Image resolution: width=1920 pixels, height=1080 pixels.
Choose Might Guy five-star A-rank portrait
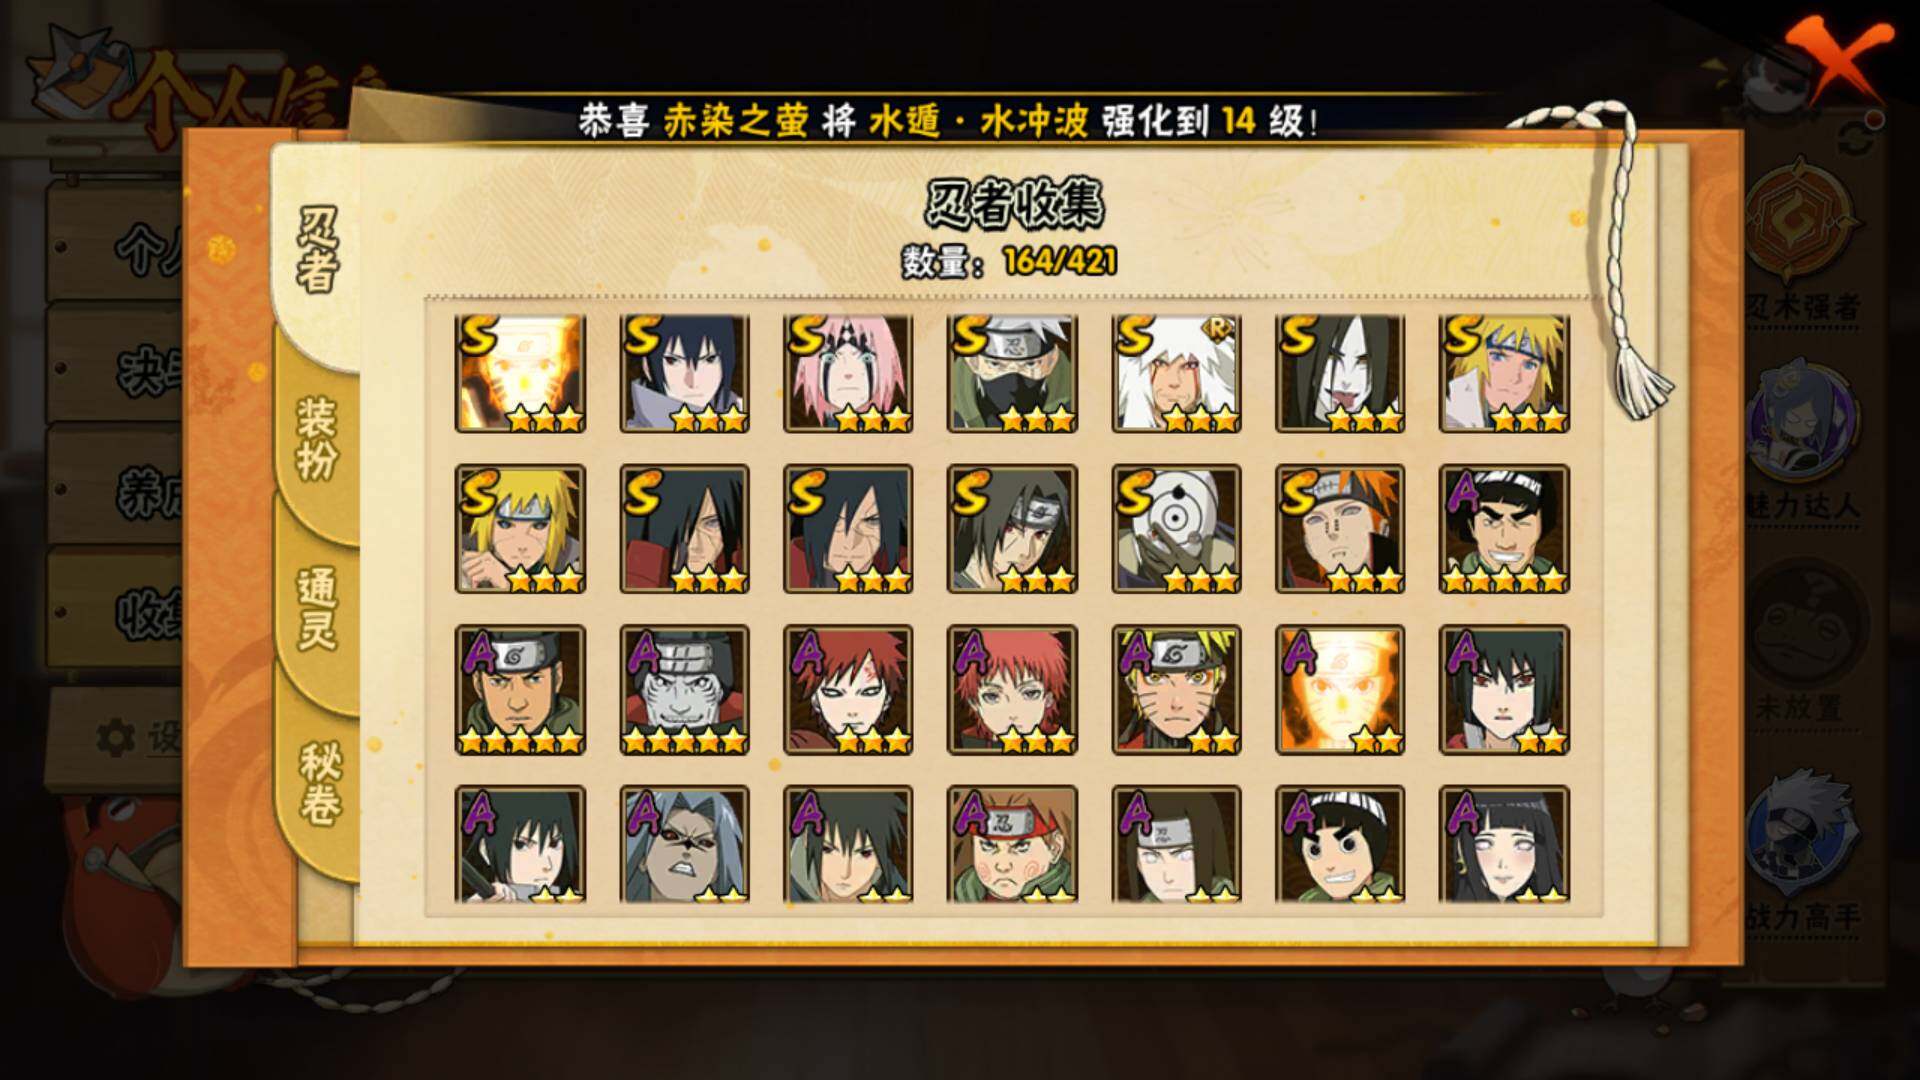[x=1504, y=529]
